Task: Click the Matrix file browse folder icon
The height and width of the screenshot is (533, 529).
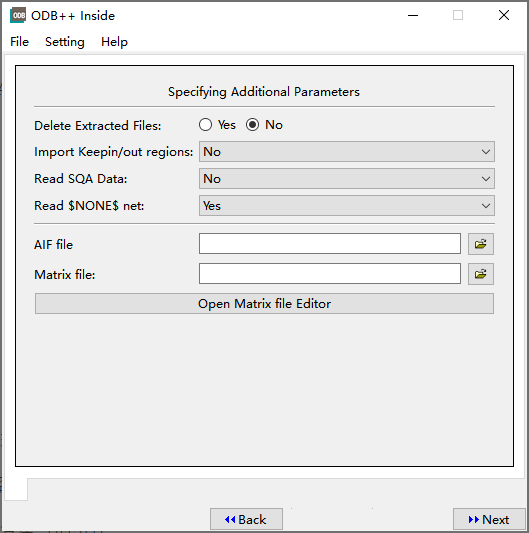Action: tap(481, 274)
